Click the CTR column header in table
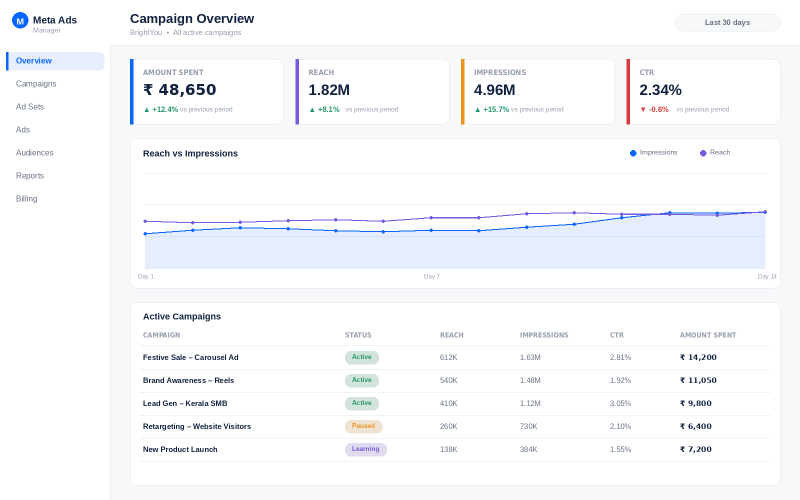Image resolution: width=800 pixels, height=500 pixels. pos(617,335)
